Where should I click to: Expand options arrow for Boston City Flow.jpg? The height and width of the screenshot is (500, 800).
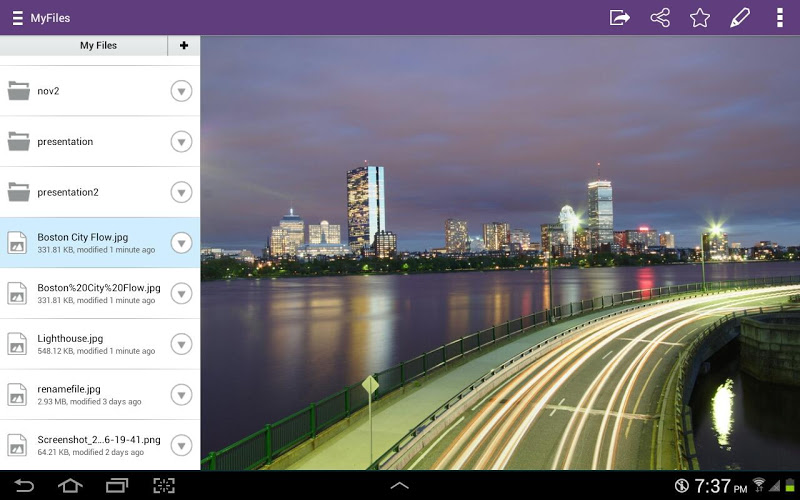click(x=181, y=243)
